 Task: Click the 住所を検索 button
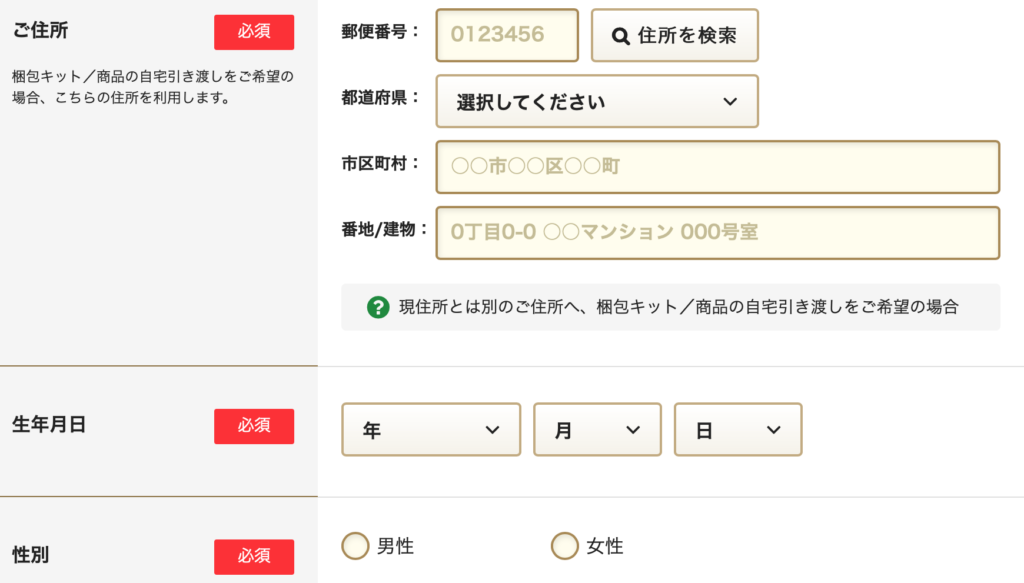pos(675,35)
